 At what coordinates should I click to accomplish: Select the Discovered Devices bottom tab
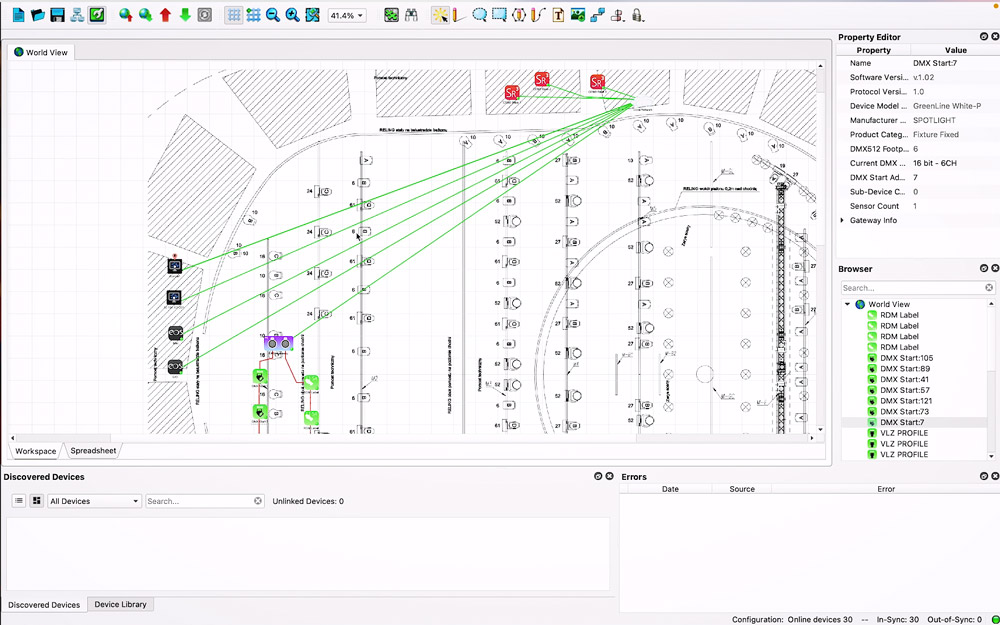44,605
